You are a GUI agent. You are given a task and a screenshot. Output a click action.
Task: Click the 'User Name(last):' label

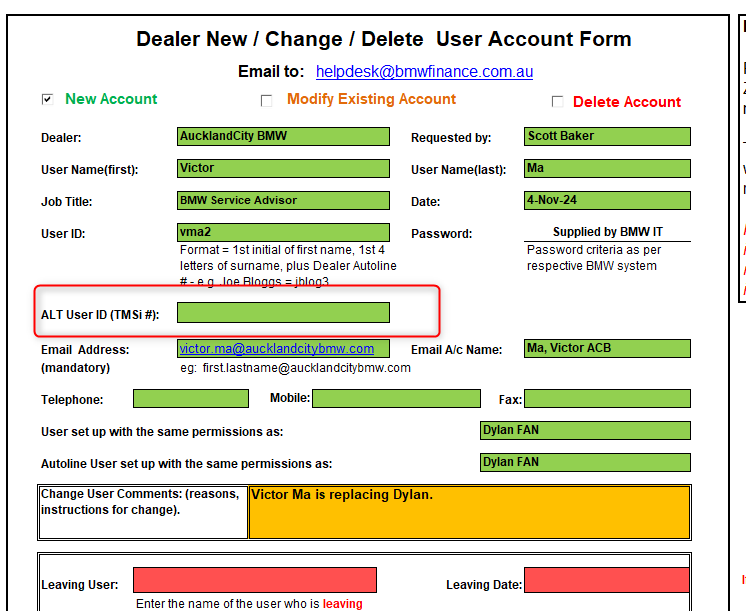coord(459,170)
